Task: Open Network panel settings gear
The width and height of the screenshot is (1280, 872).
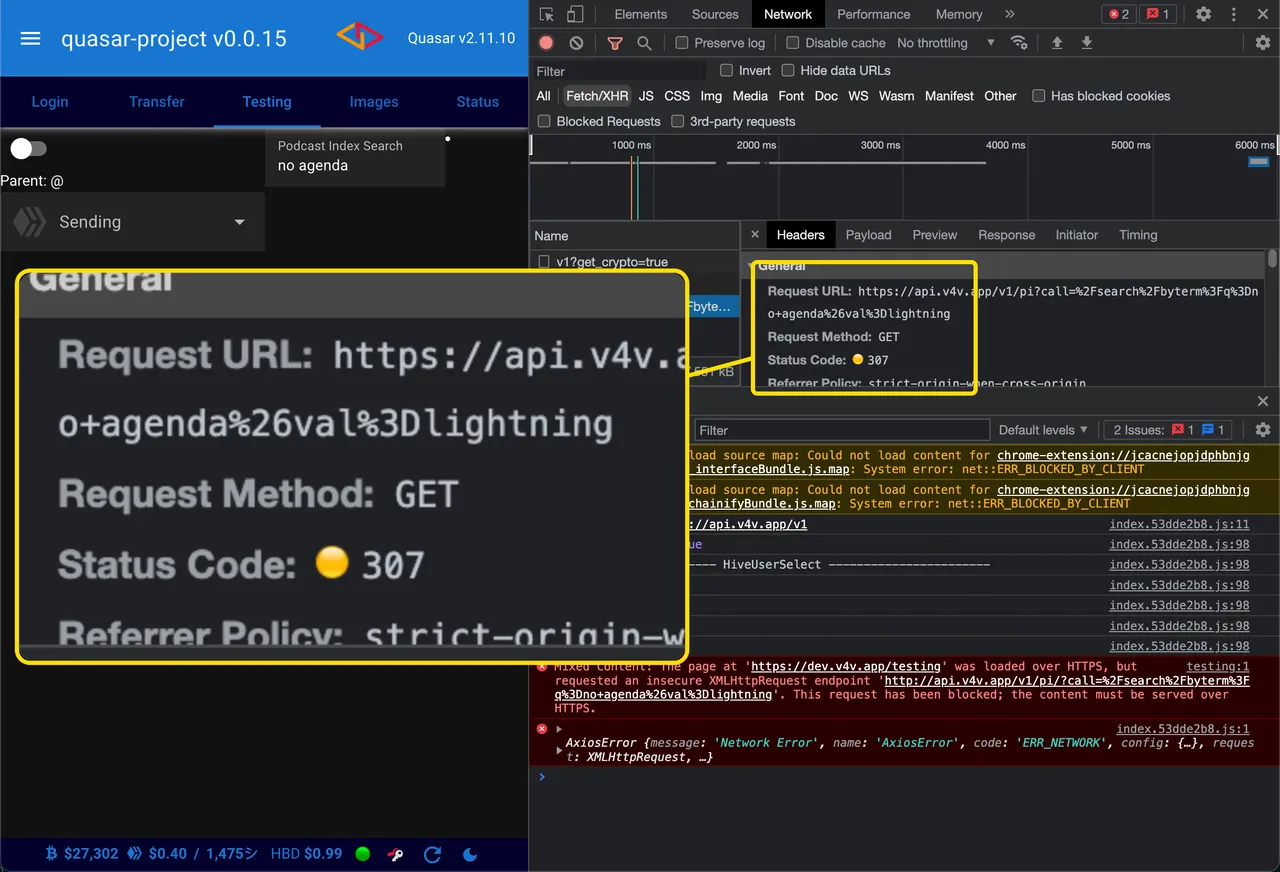Action: (x=1263, y=43)
